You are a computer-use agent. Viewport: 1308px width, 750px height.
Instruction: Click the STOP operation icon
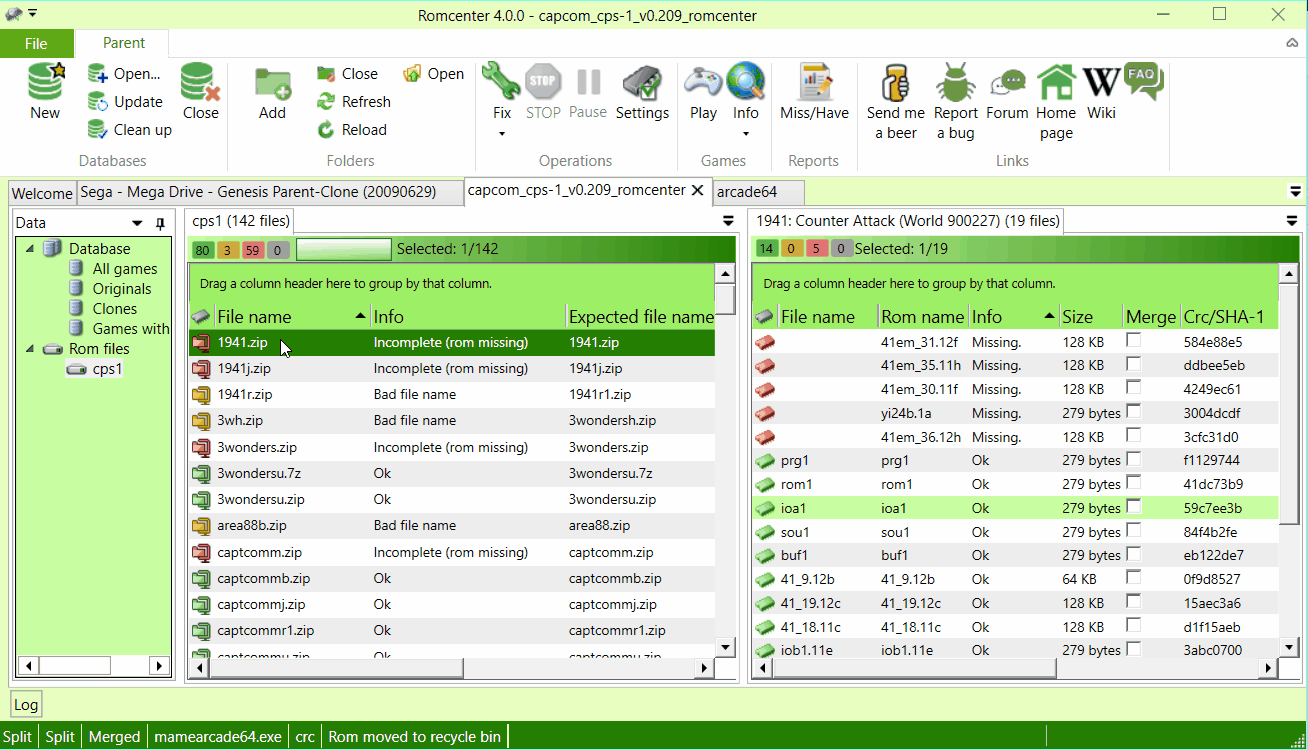click(543, 81)
